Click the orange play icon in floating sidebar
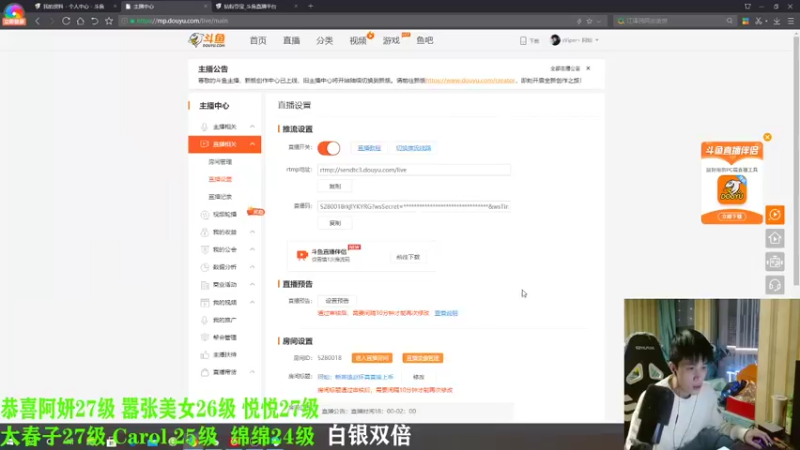 775,215
